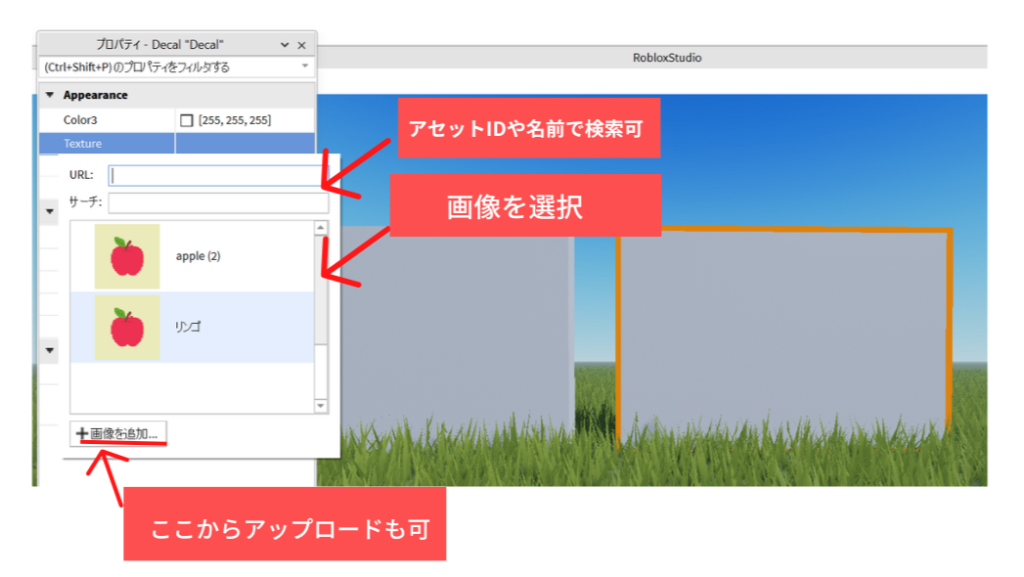Select the Color3 property label
This screenshot has height=577, width=1024.
click(x=79, y=117)
